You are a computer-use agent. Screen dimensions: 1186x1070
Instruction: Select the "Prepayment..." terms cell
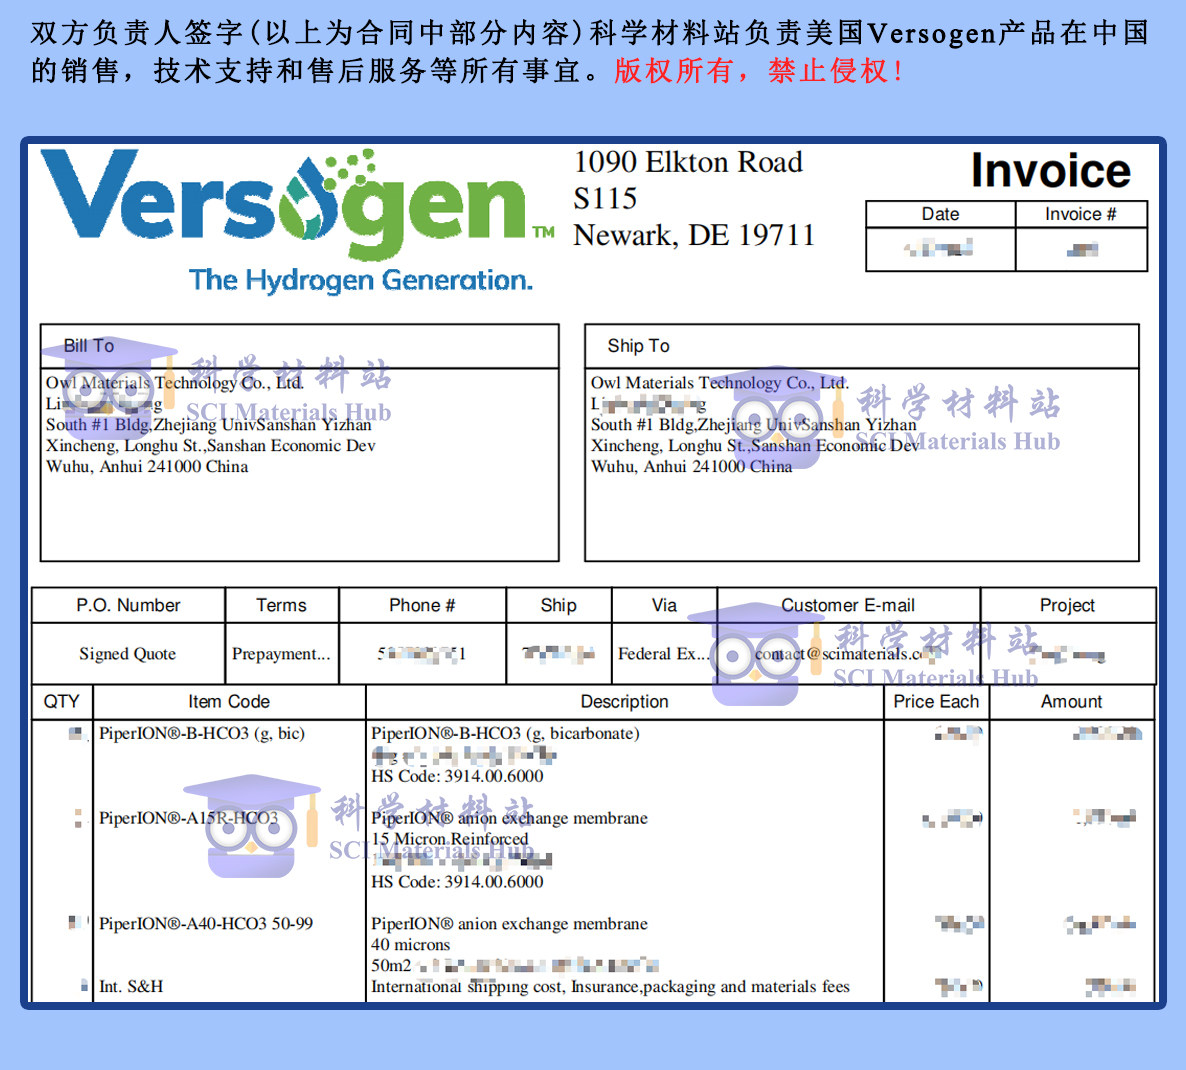click(x=281, y=654)
